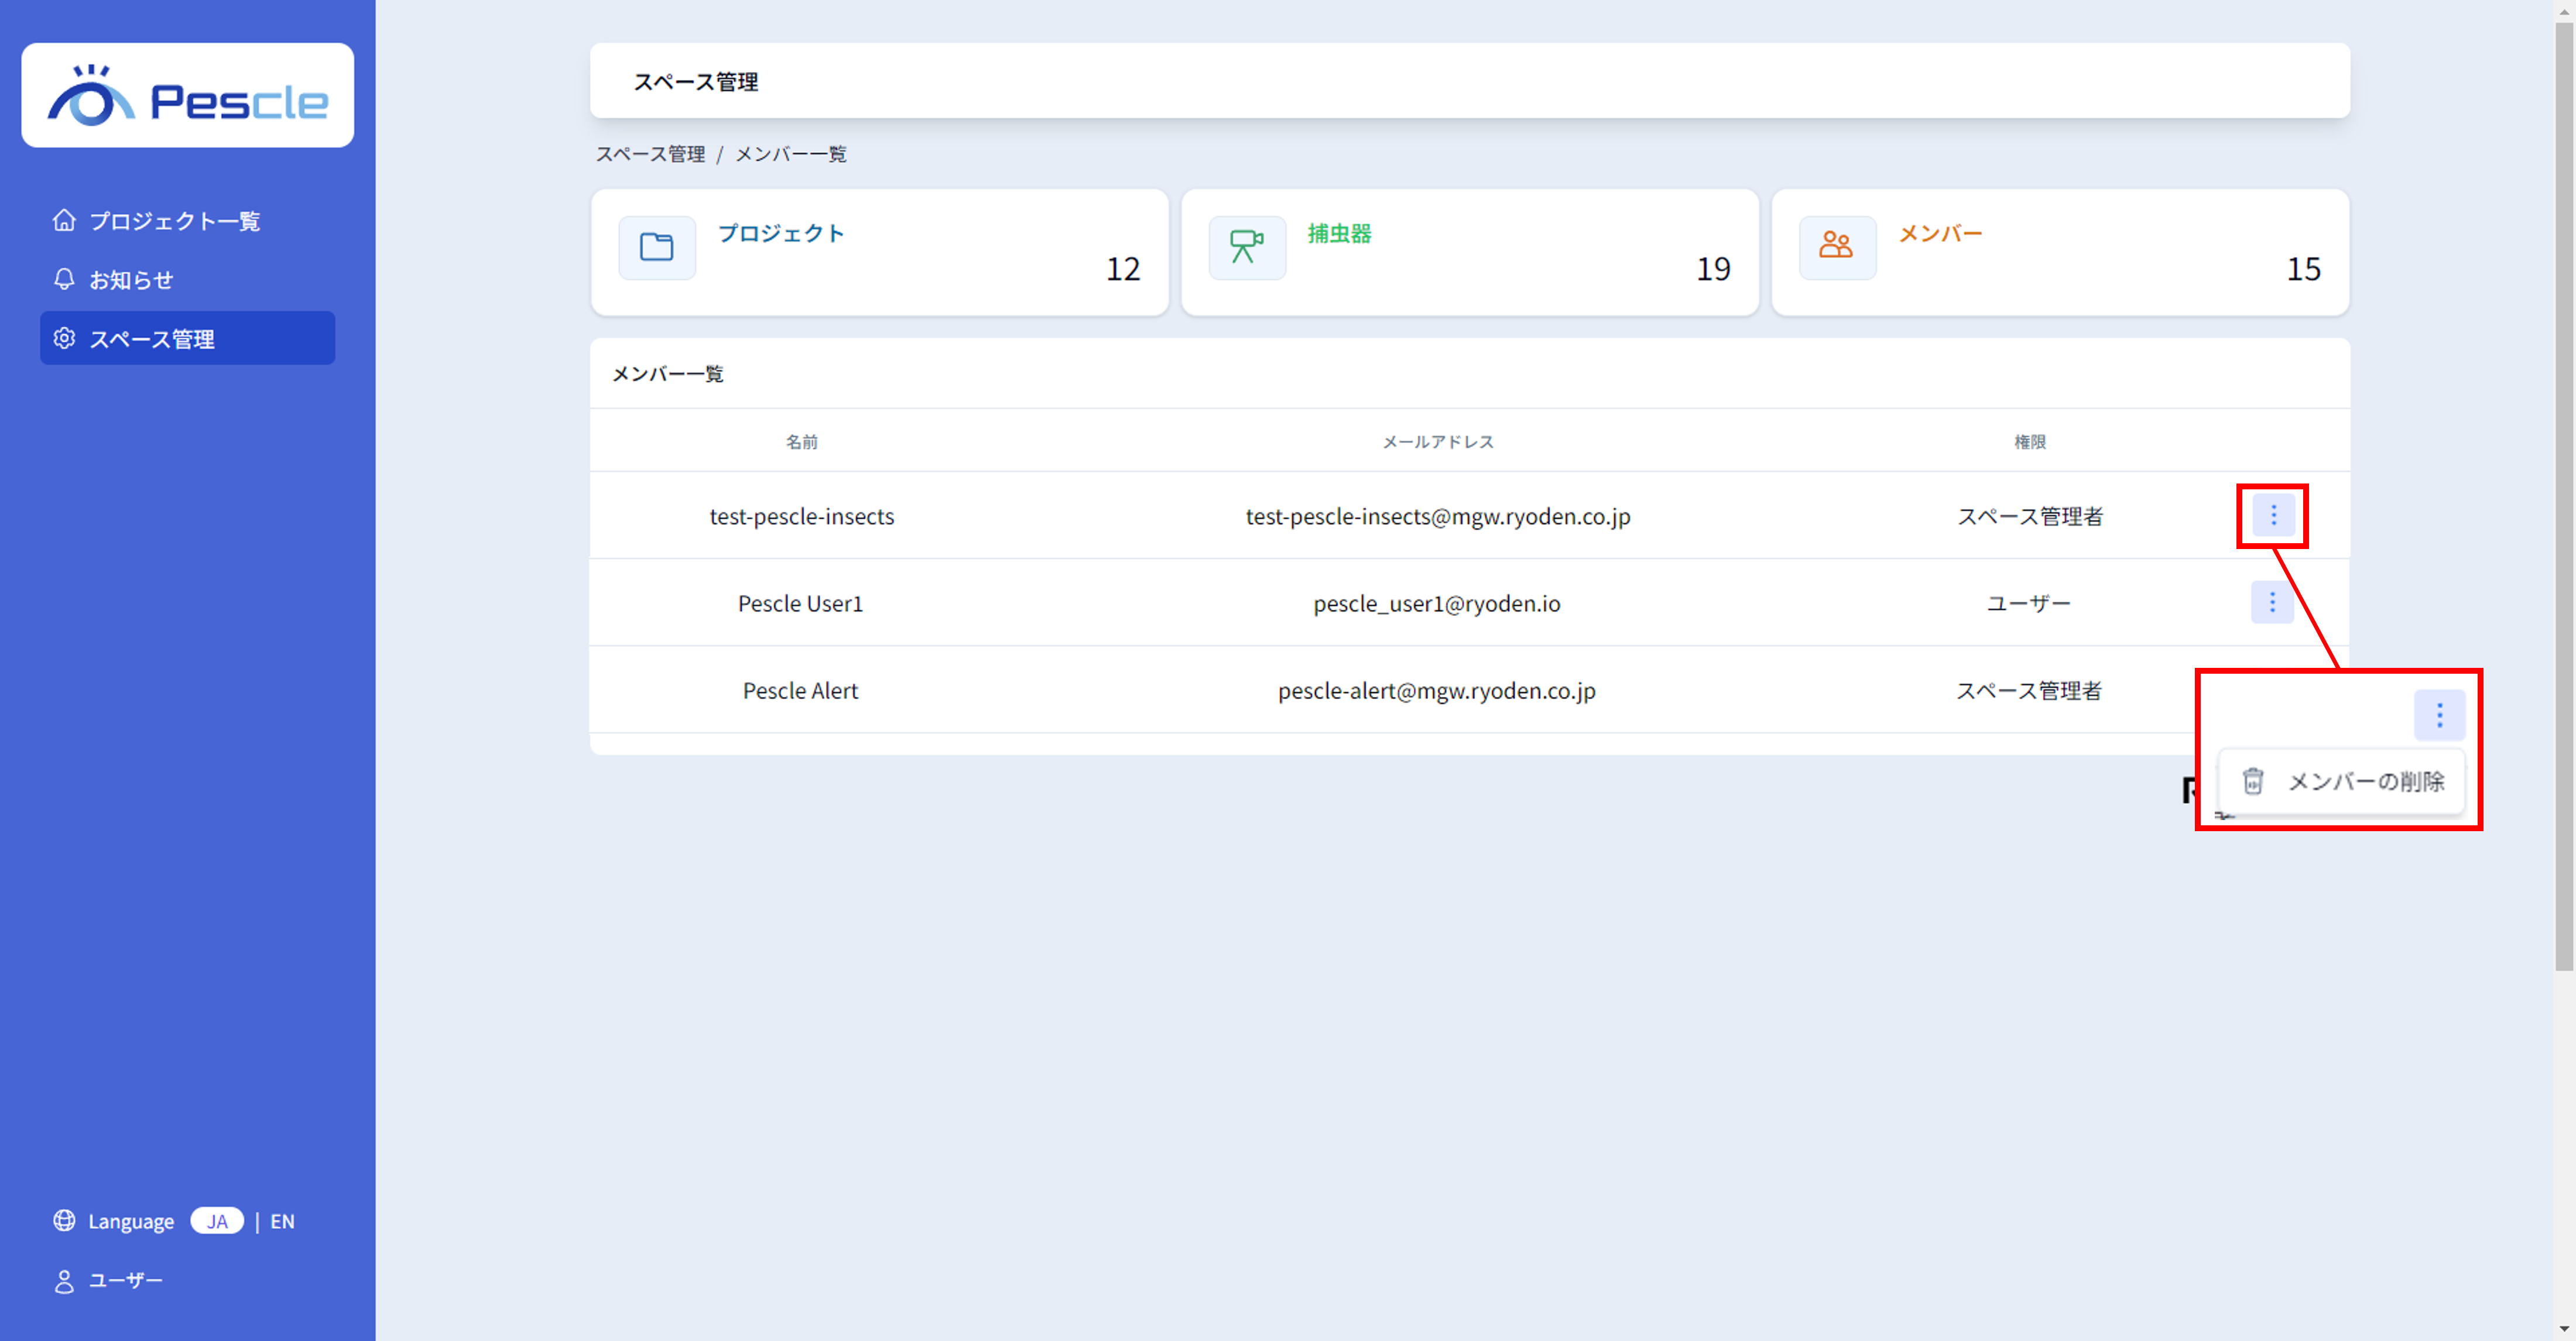This screenshot has width=2576, height=1341.
Task: Click the globe Language icon
Action: pos(64,1220)
